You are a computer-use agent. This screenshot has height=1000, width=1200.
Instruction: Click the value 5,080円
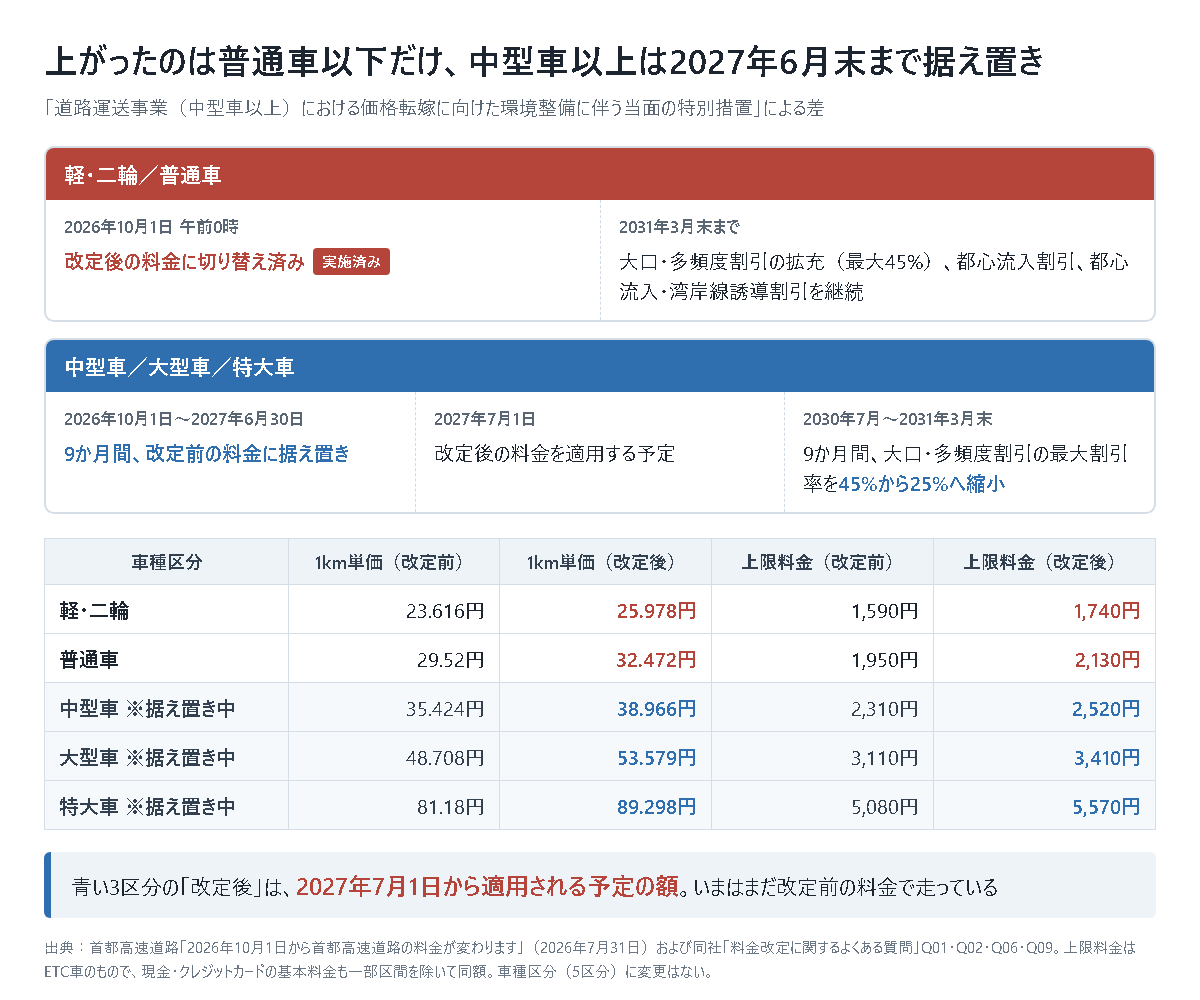pos(885,806)
